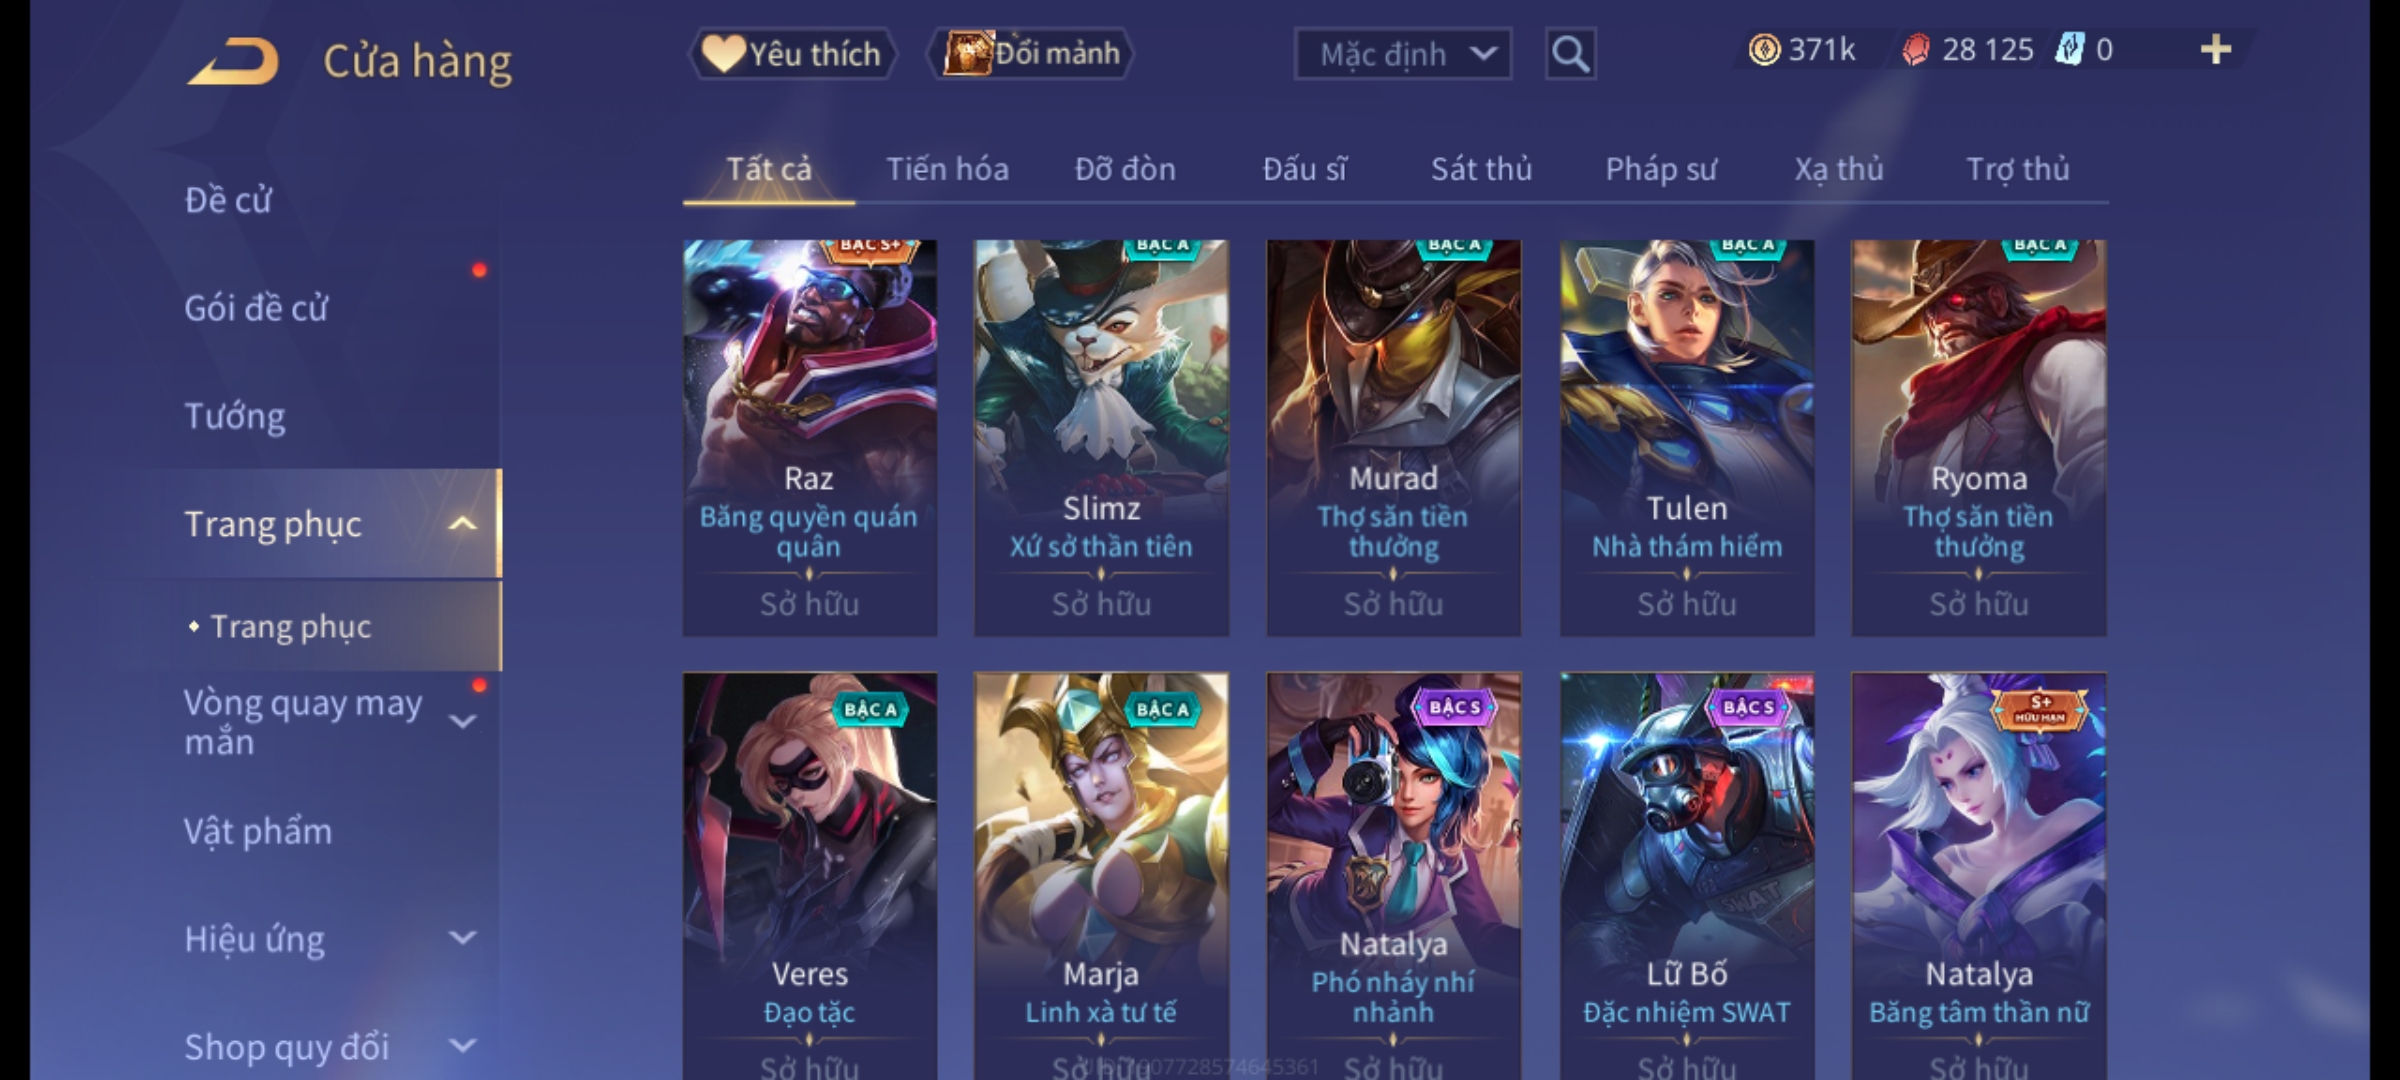Tap the blue voucher currency icon
Image resolution: width=2400 pixels, height=1080 pixels.
(2068, 49)
